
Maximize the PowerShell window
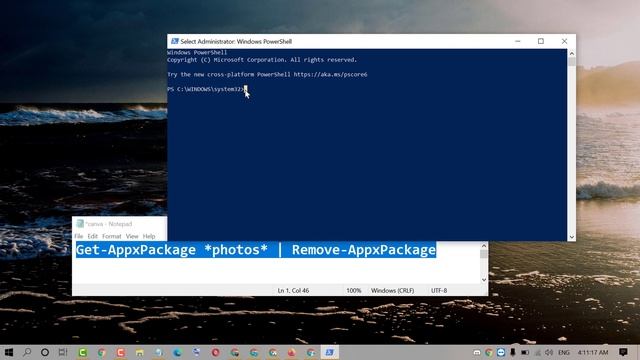(x=541, y=41)
